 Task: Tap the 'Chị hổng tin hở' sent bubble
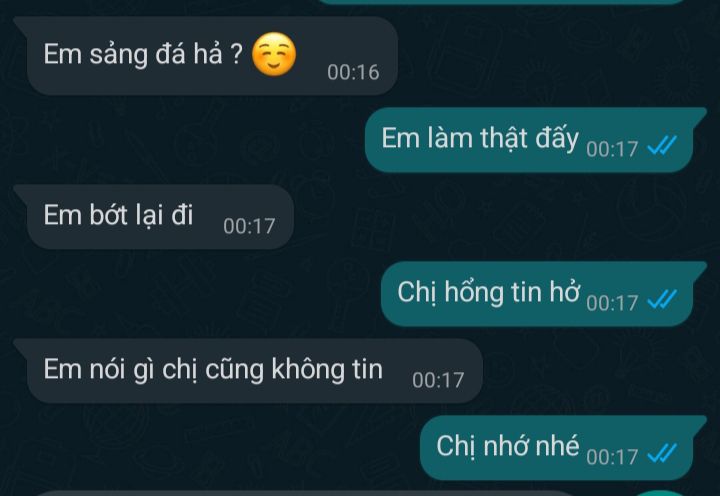[544, 294]
